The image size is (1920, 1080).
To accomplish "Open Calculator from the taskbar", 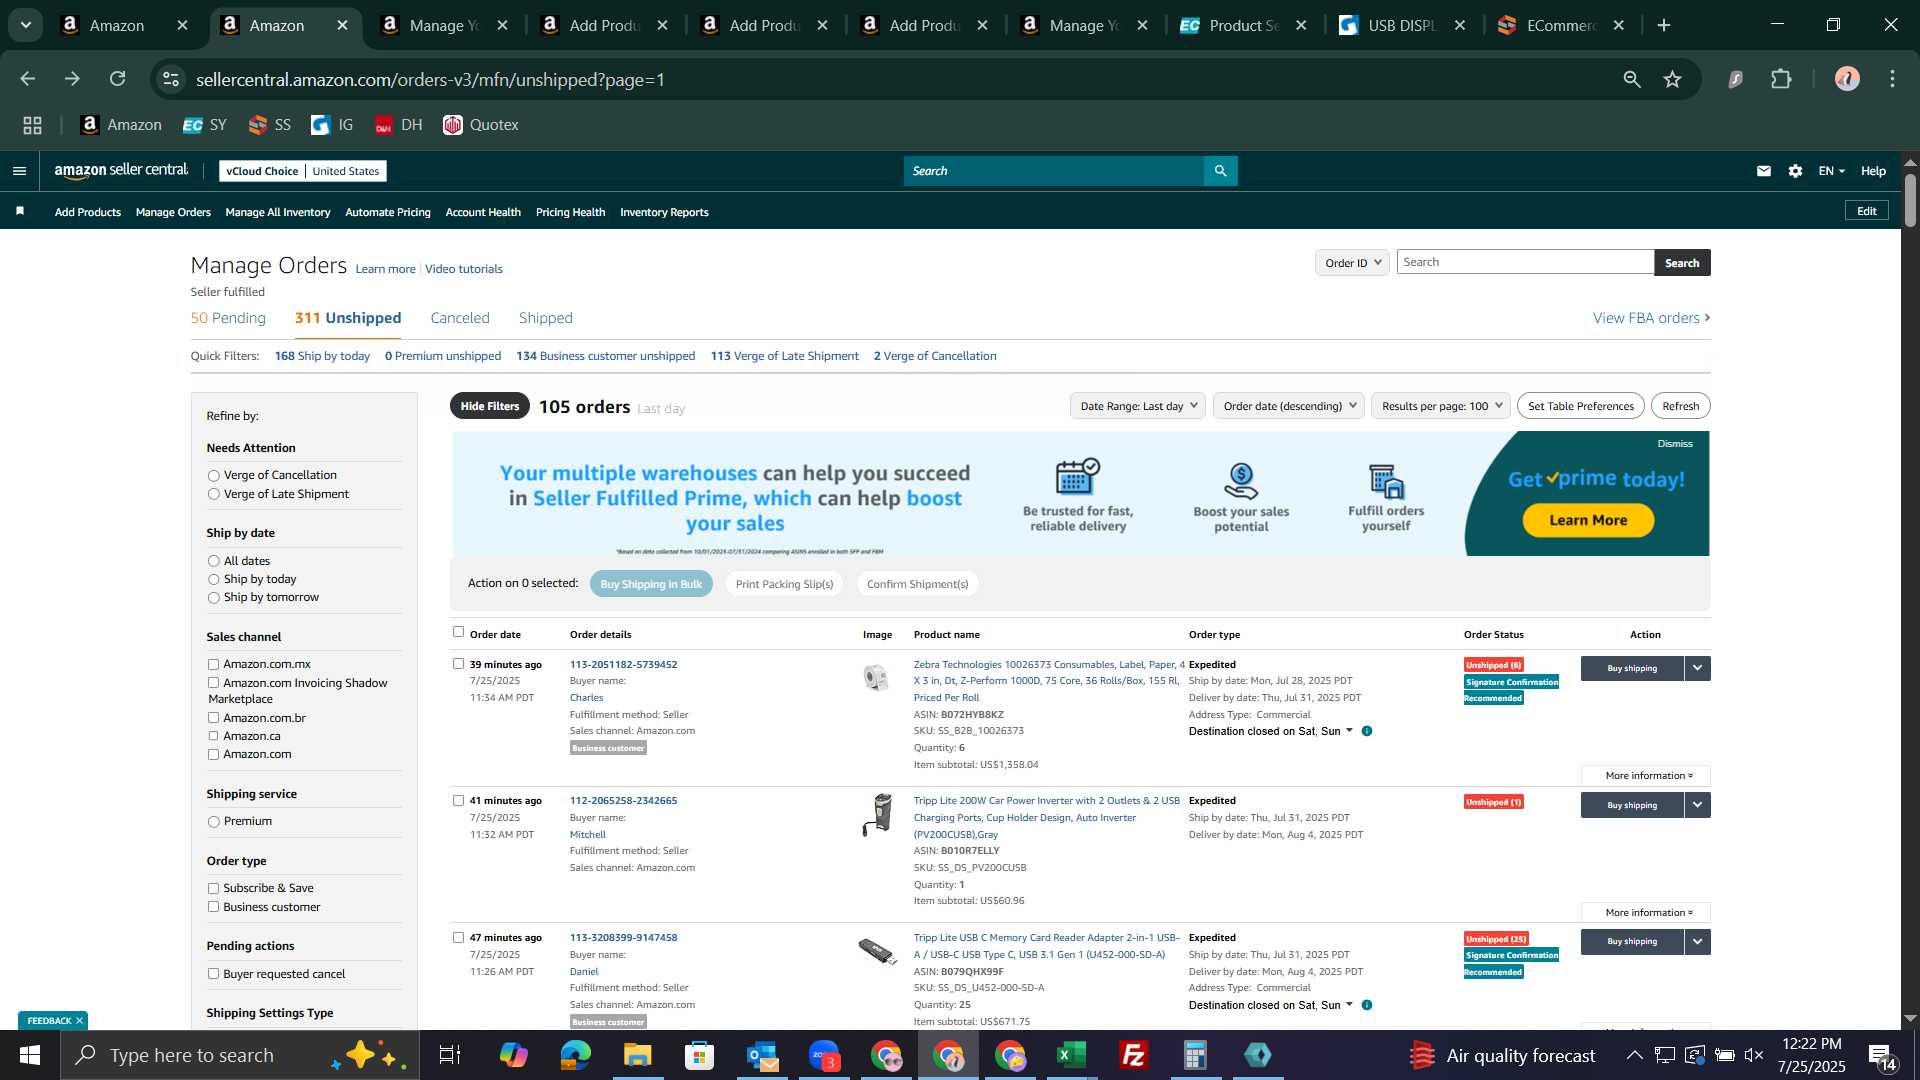I will click(x=1196, y=1055).
